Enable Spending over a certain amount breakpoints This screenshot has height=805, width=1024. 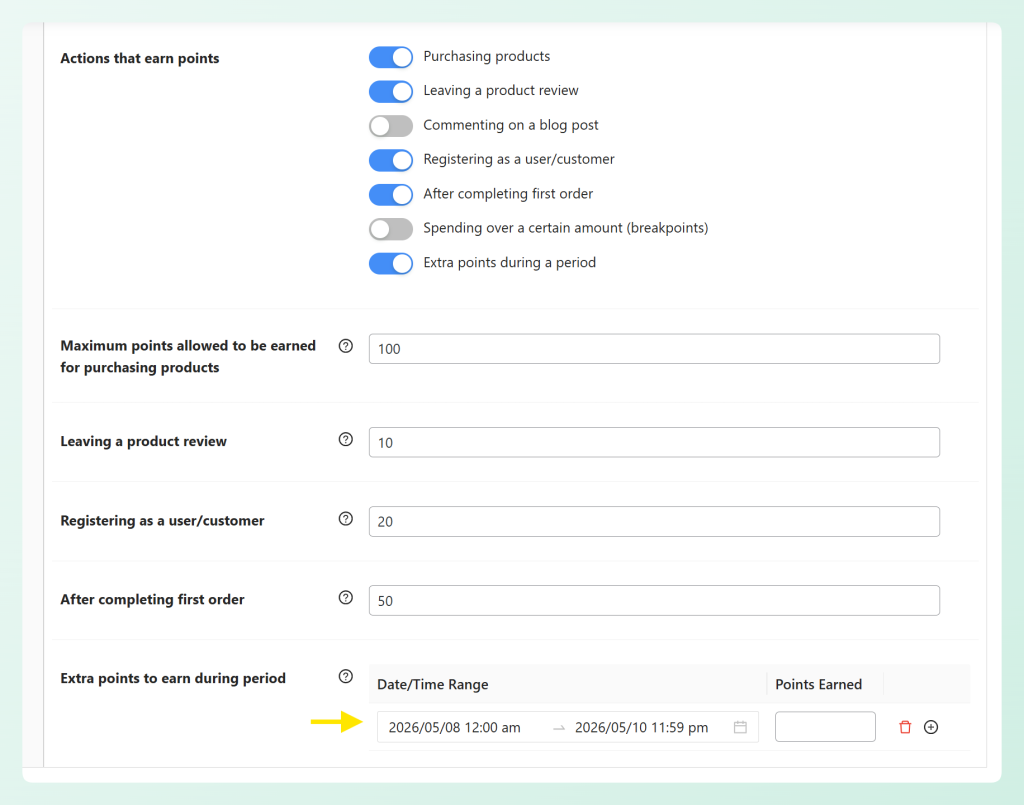tap(390, 228)
